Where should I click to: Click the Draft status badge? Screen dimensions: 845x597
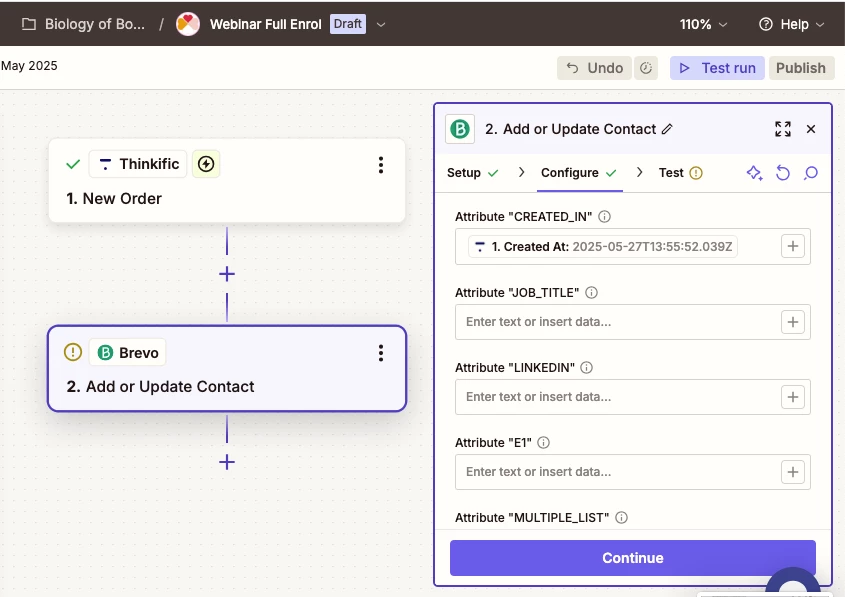[x=348, y=24]
